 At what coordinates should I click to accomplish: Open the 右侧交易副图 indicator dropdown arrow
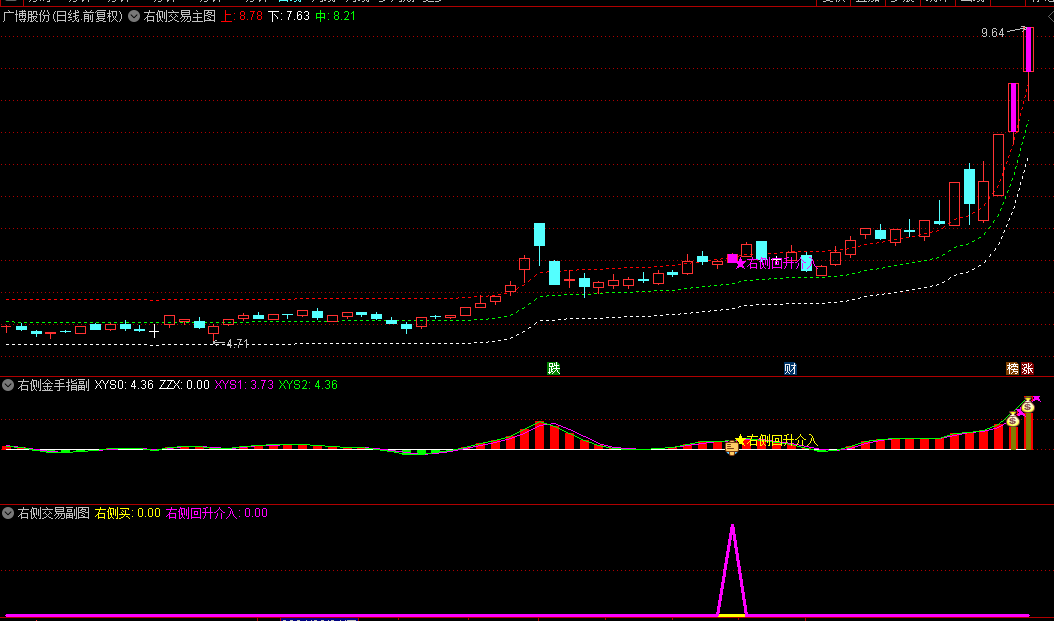coord(8,513)
